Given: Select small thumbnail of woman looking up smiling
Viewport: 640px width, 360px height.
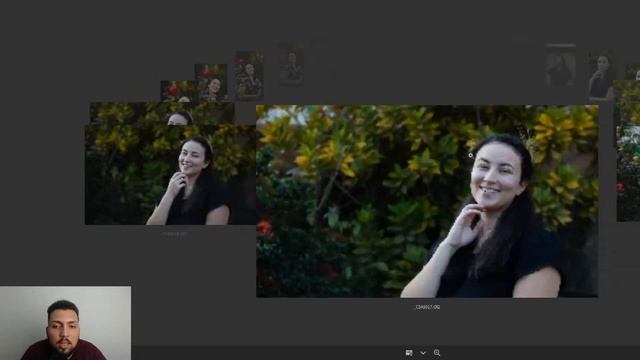Looking at the screenshot, I should [211, 82].
